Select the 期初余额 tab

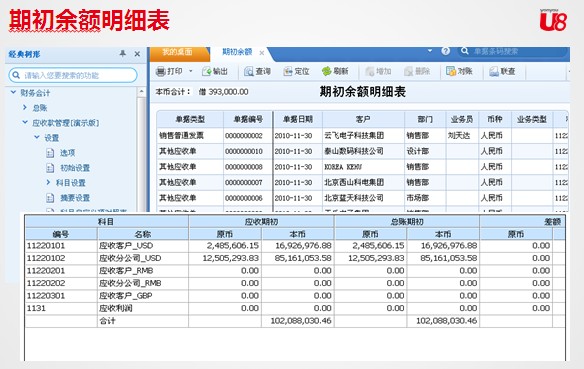[237, 52]
